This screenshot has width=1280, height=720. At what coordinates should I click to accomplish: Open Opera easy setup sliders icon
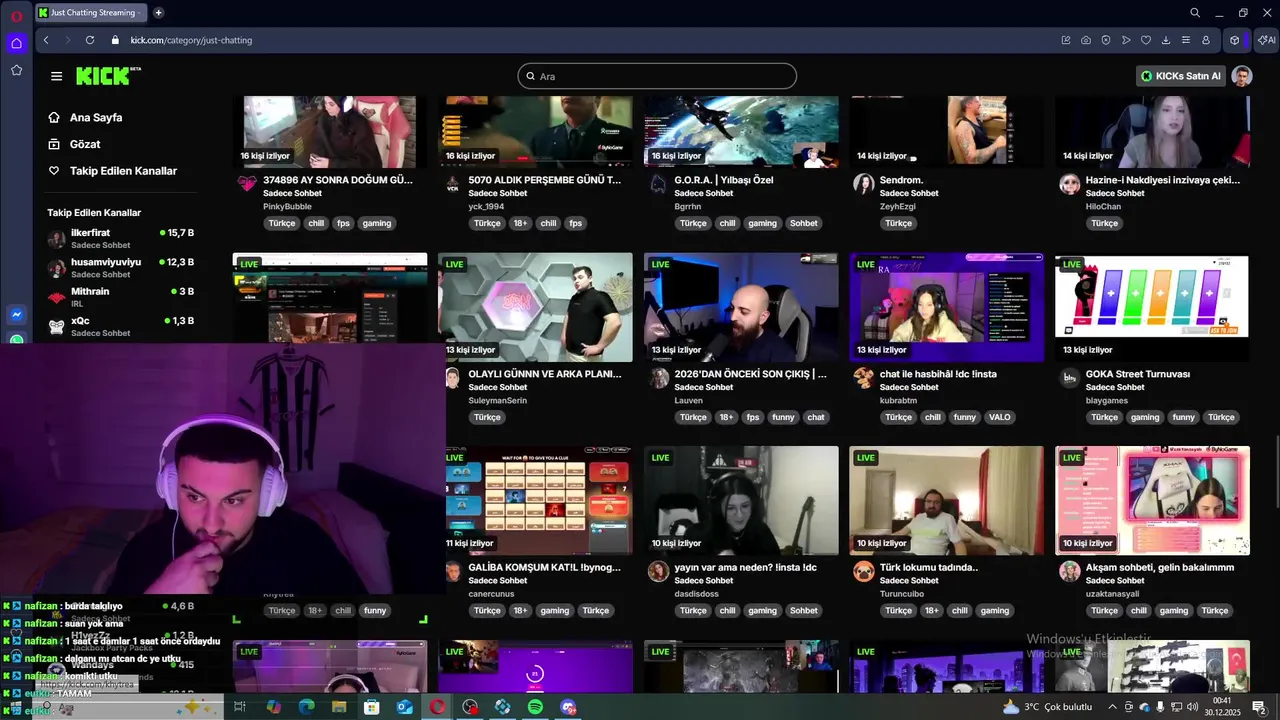click(x=1186, y=40)
